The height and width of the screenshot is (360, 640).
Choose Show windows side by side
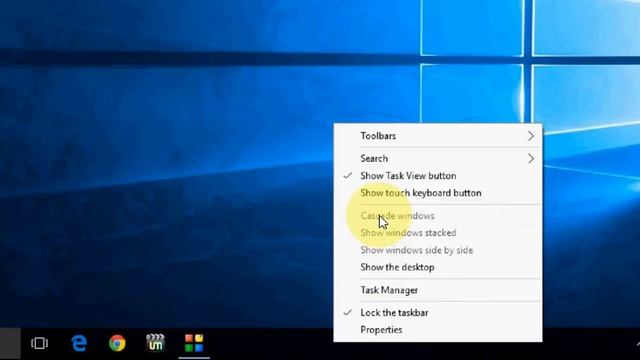pos(438,250)
